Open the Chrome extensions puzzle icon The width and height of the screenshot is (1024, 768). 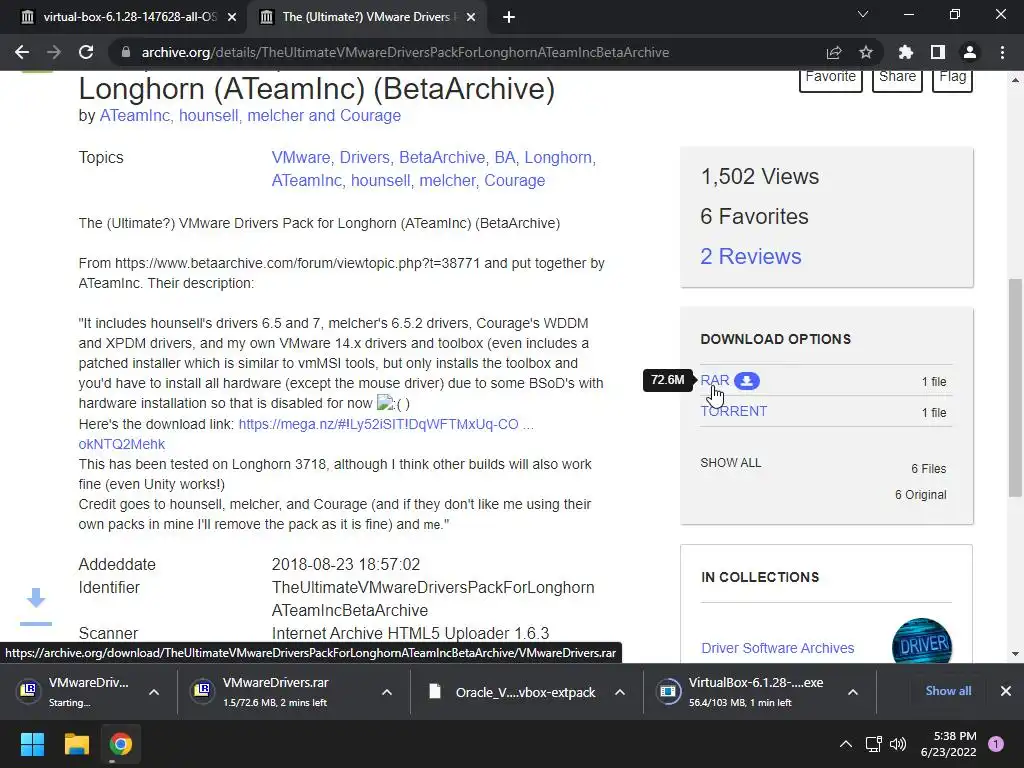(x=906, y=52)
